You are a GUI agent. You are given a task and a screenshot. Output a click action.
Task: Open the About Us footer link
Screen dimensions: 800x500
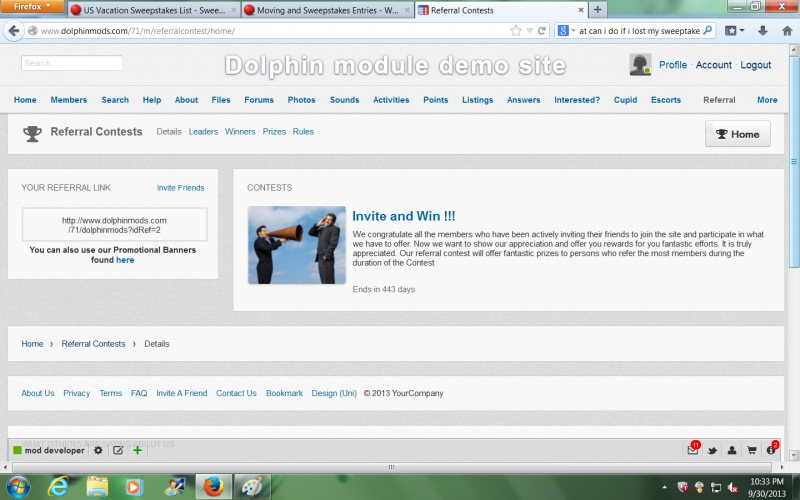pyautogui.click(x=38, y=393)
